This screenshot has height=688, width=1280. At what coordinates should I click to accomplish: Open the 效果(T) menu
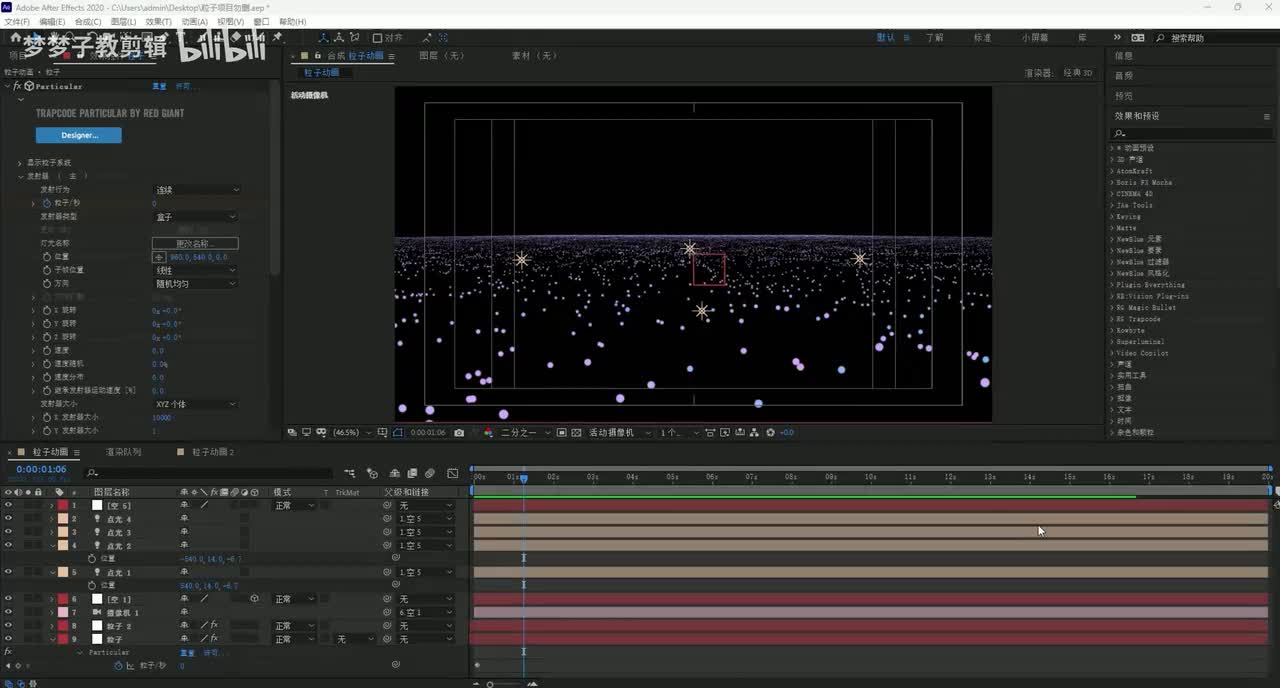click(x=158, y=21)
